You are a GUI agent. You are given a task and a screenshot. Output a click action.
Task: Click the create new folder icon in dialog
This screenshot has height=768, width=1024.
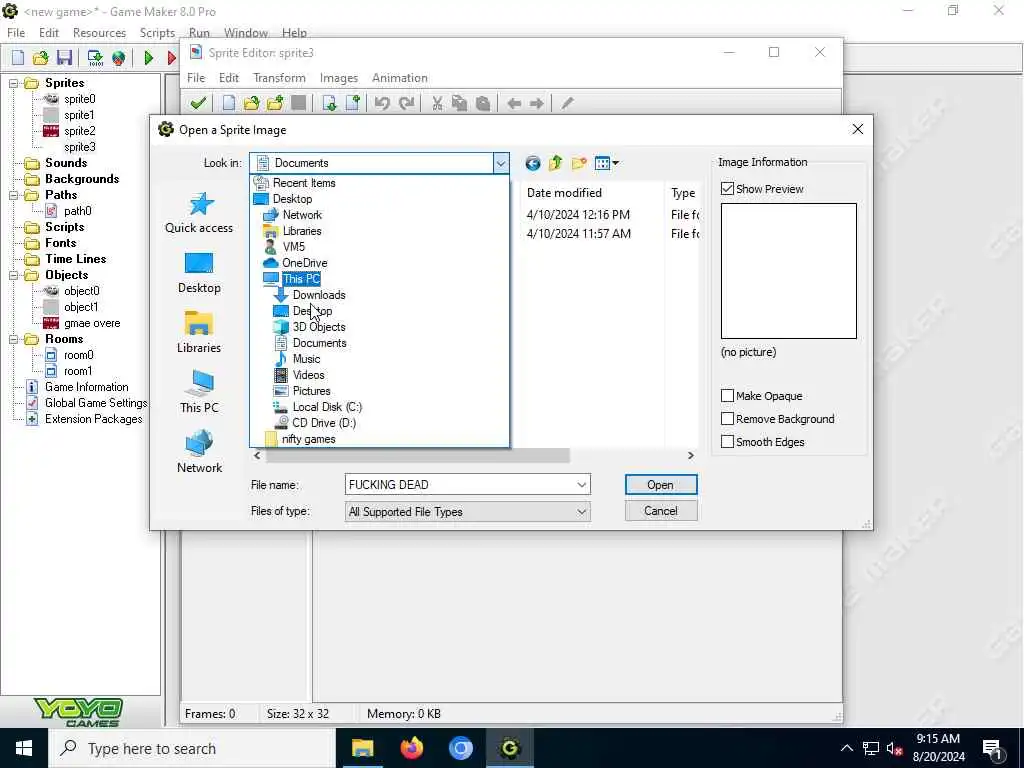click(x=579, y=163)
